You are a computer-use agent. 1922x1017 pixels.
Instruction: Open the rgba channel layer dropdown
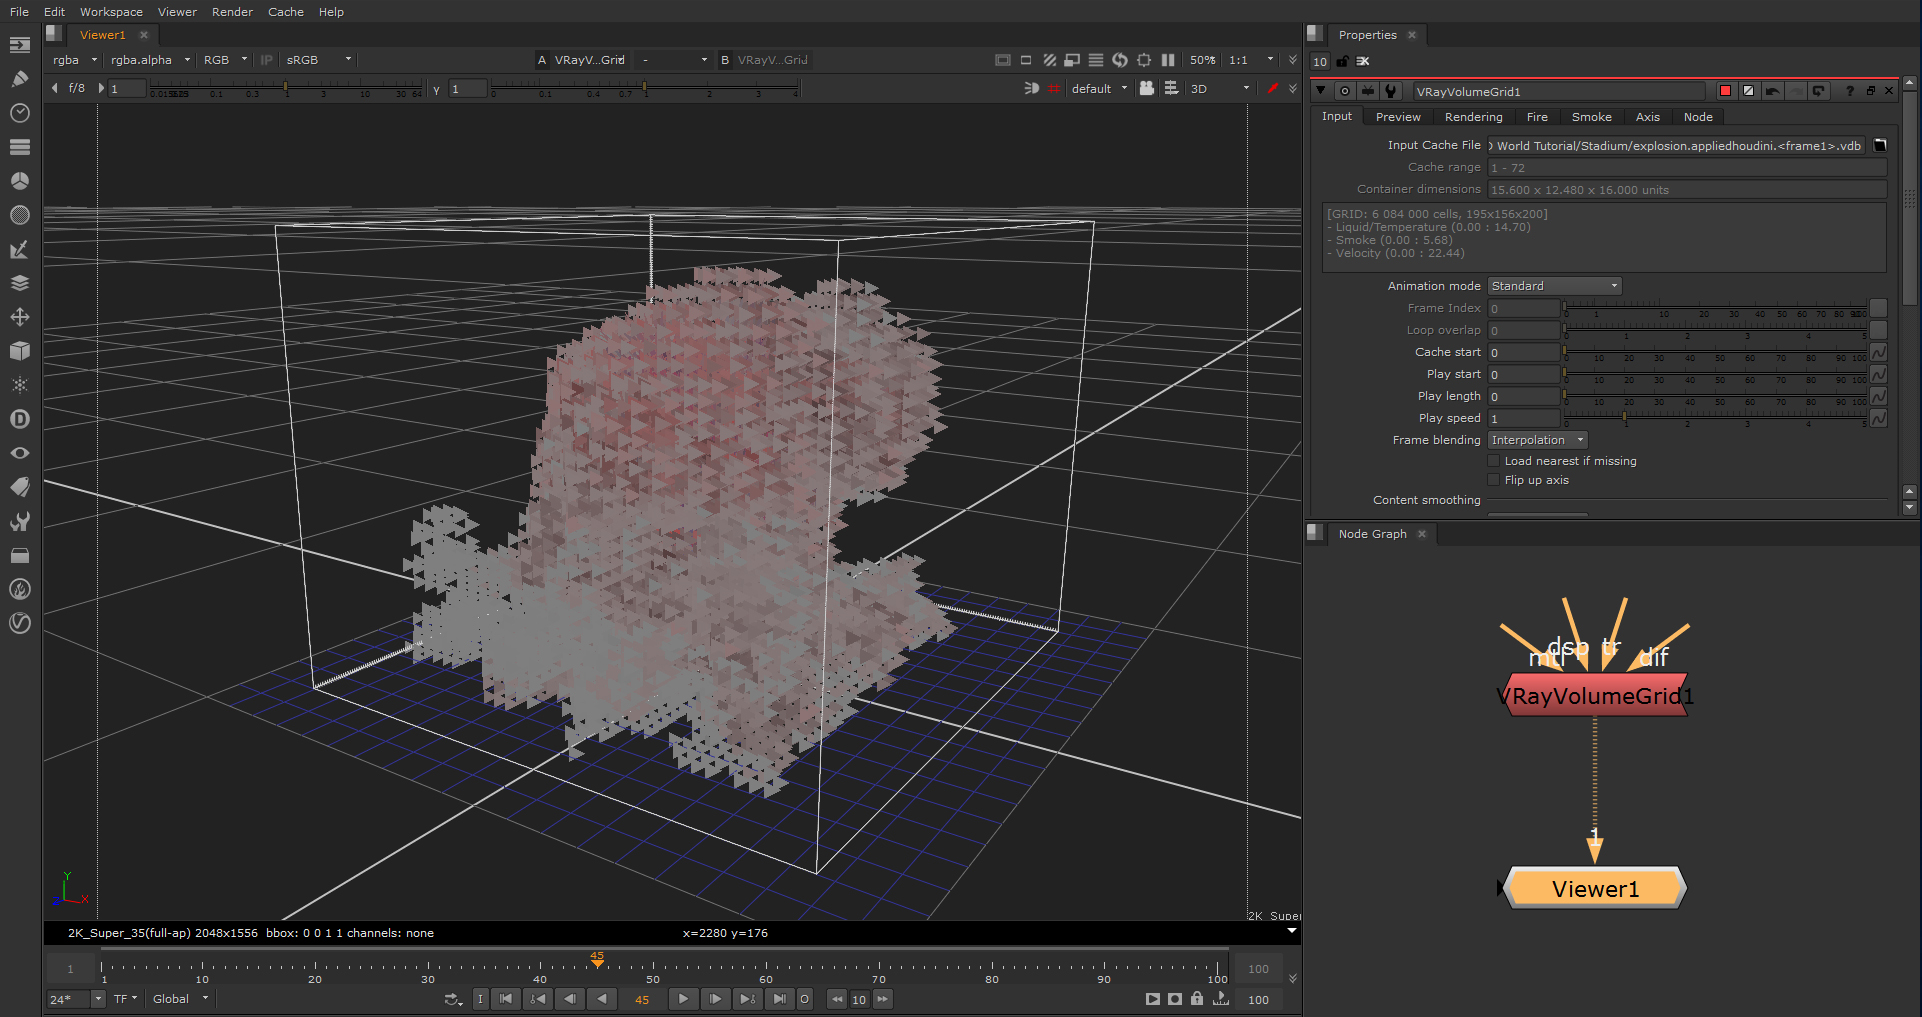75,60
